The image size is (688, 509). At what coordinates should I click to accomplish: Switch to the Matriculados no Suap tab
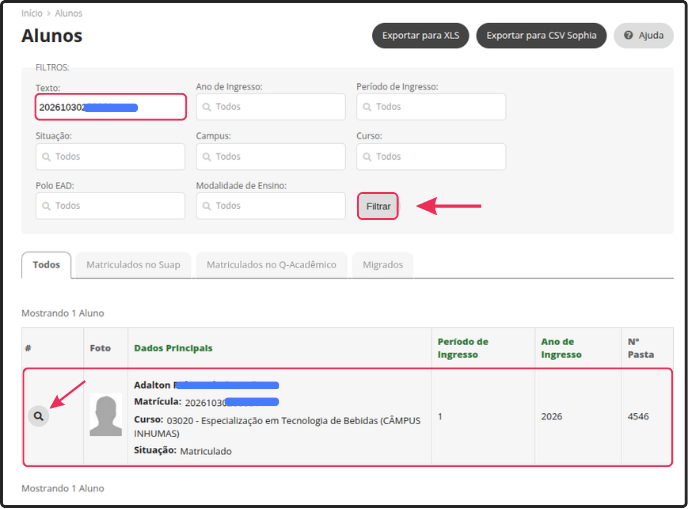[133, 265]
